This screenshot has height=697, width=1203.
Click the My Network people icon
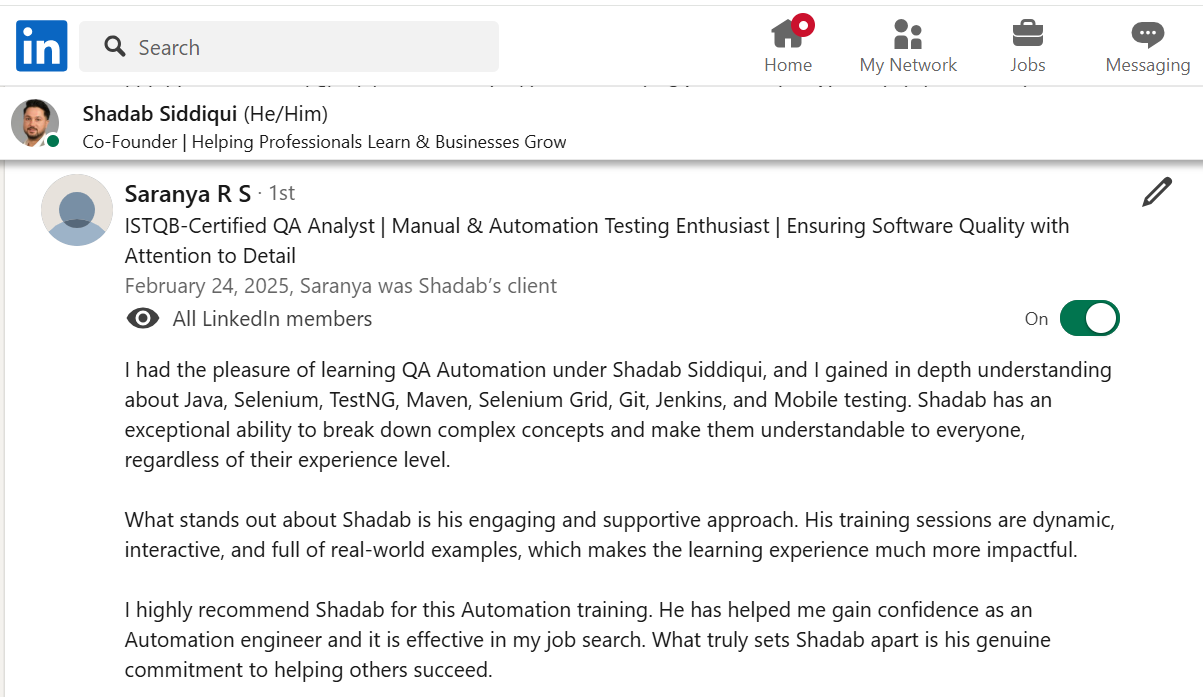pos(908,34)
